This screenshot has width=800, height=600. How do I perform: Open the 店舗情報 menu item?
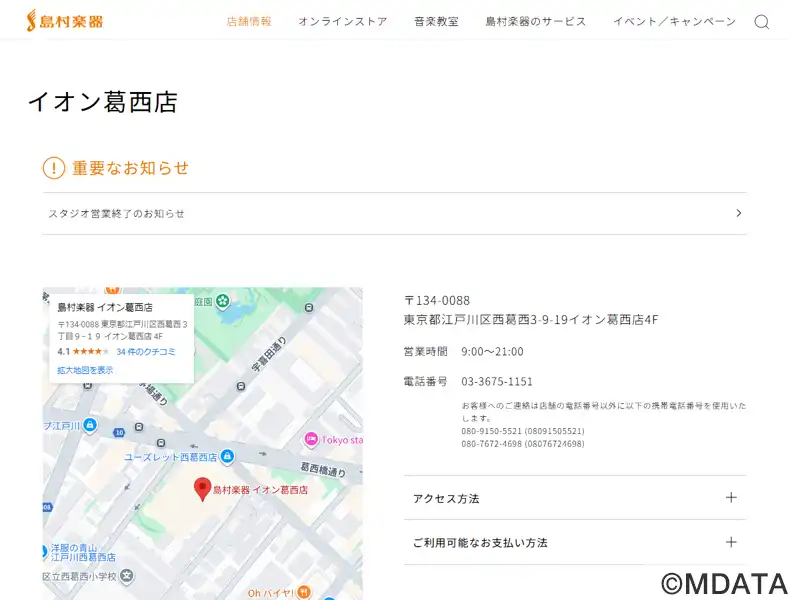tap(248, 22)
